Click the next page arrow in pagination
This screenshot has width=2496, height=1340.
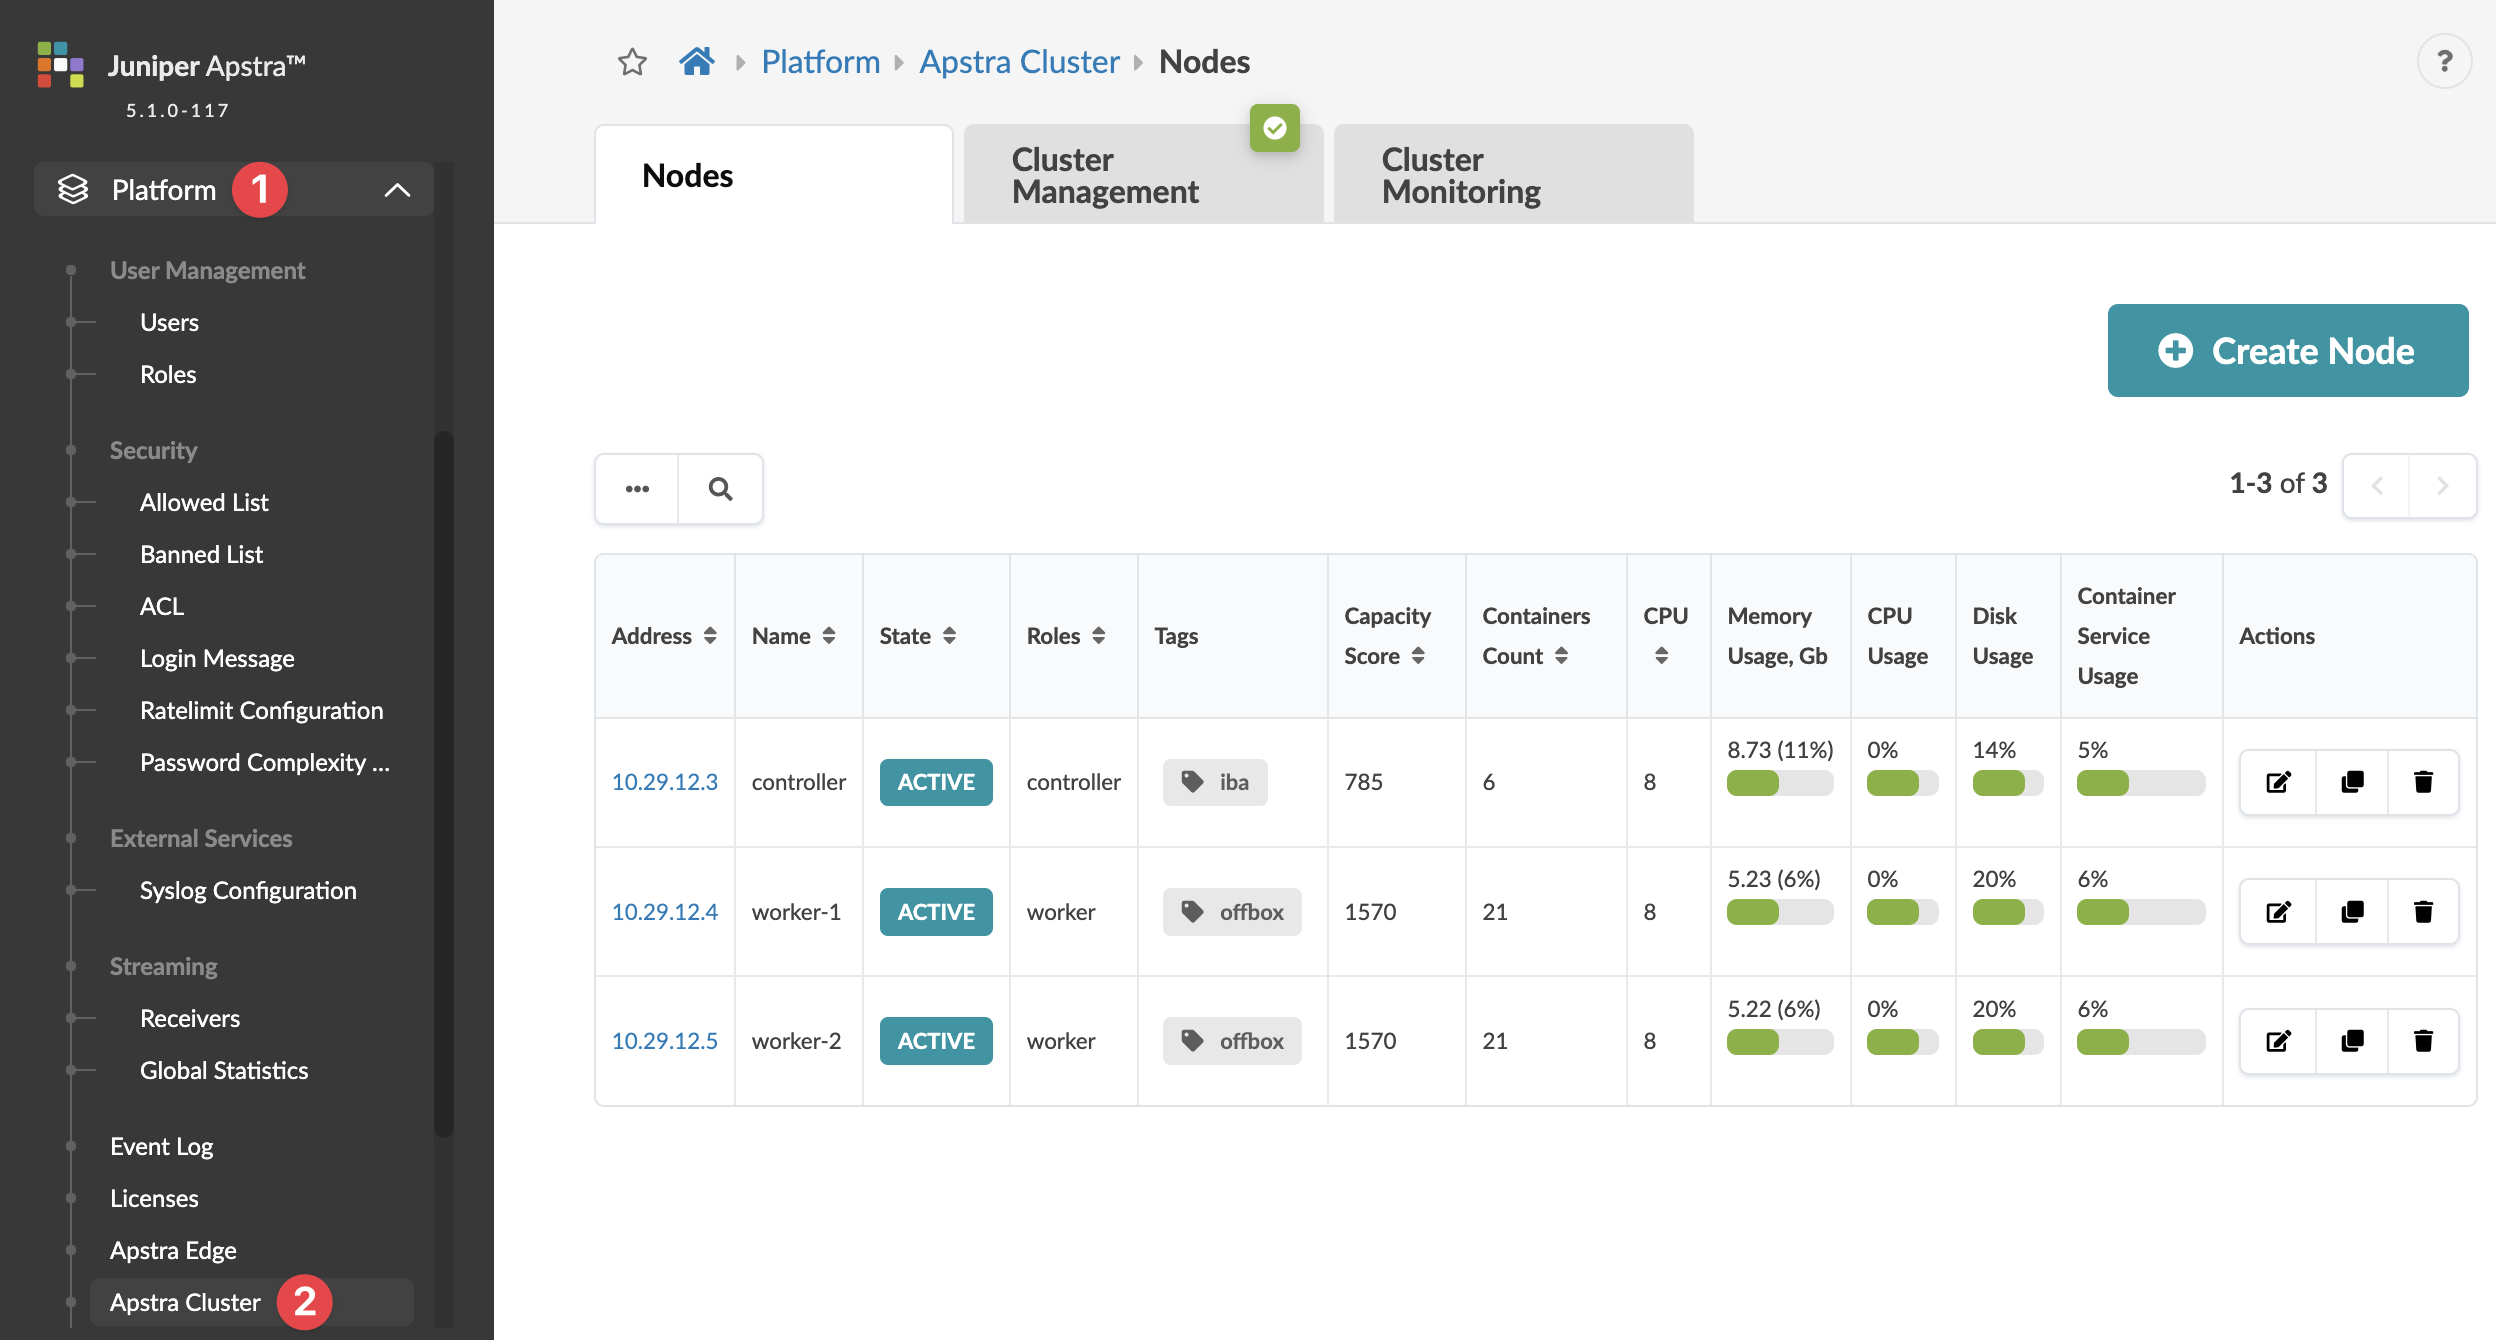tap(2442, 486)
